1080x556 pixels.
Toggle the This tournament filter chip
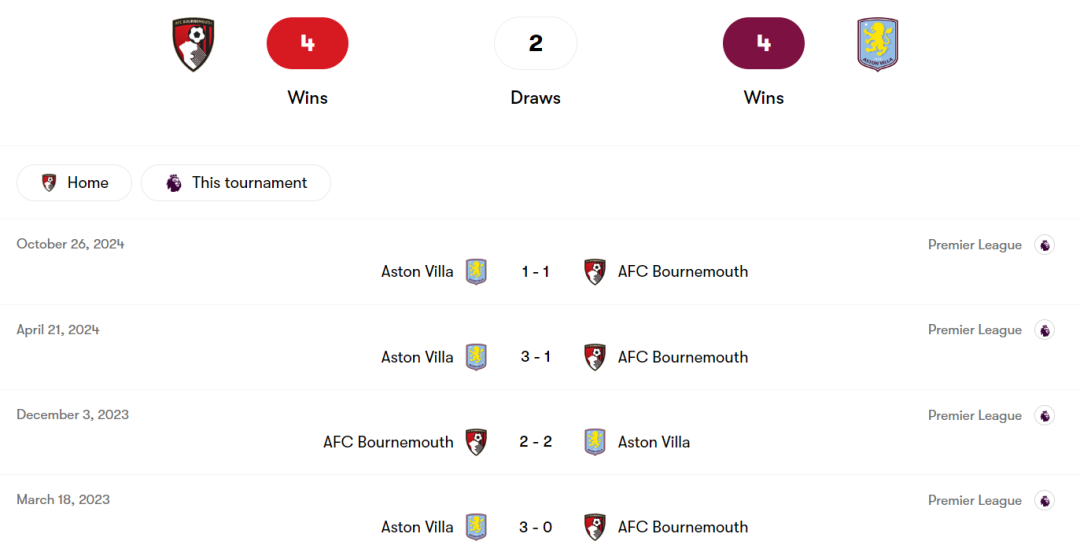pos(236,183)
